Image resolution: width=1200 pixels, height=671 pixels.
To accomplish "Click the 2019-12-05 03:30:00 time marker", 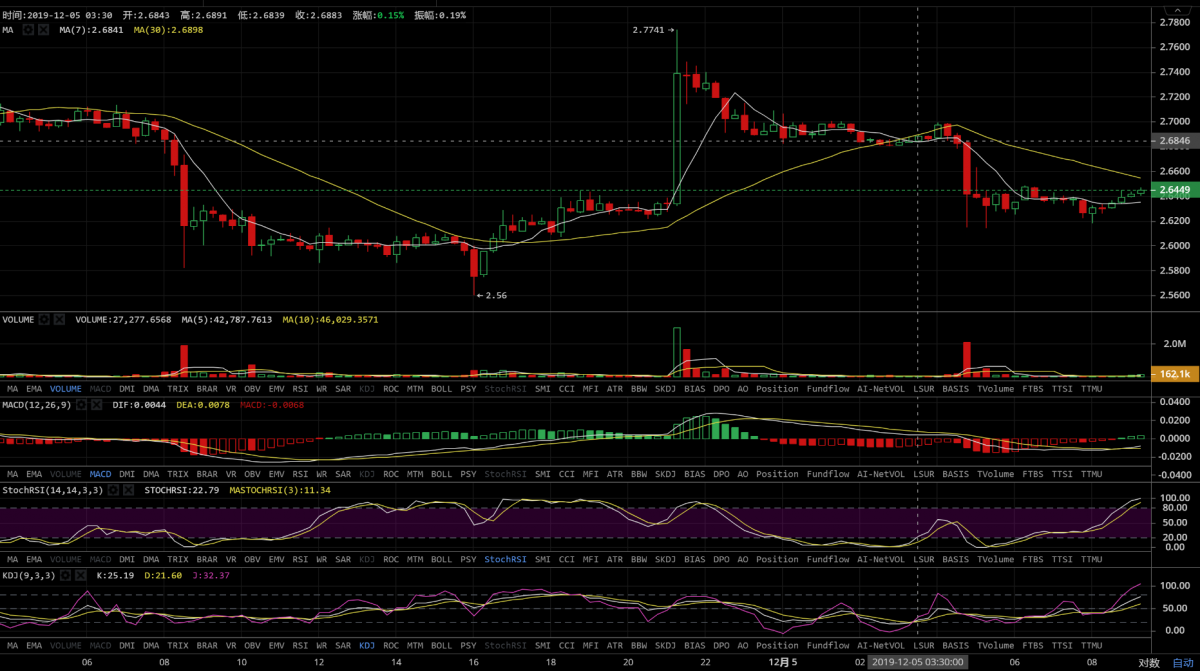I will [x=918, y=662].
